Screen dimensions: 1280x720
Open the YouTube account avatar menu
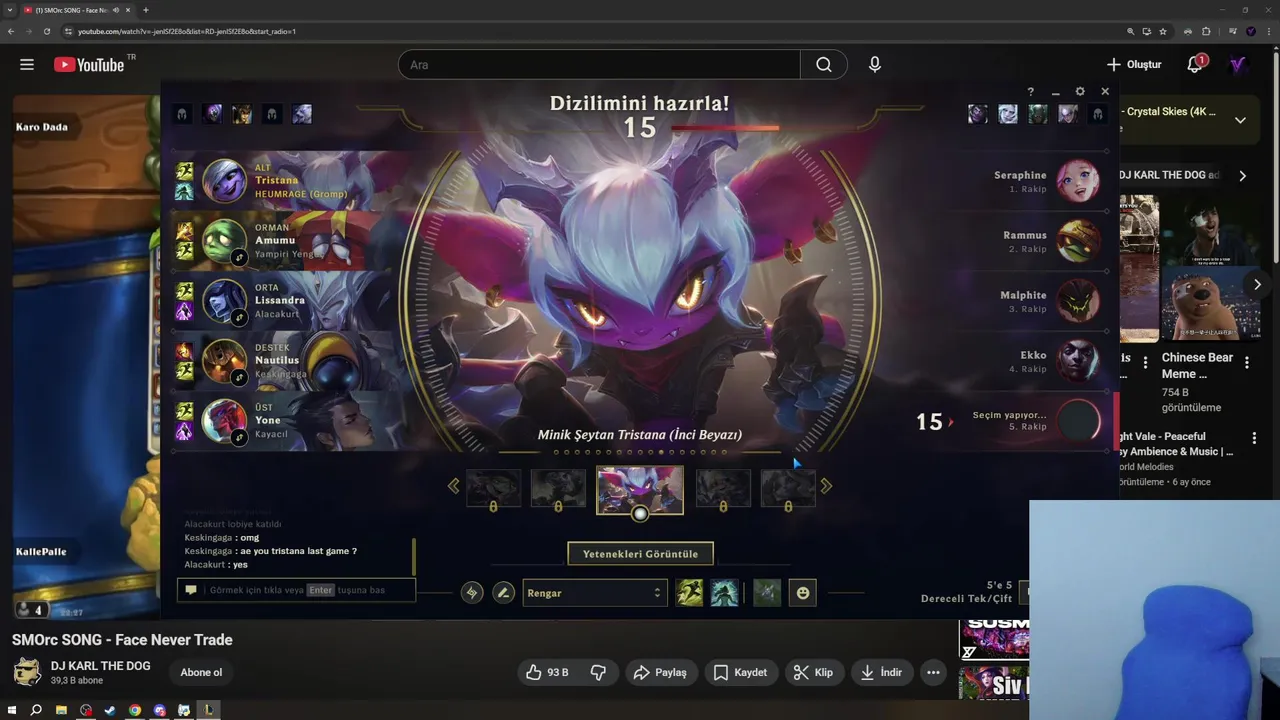point(1238,65)
